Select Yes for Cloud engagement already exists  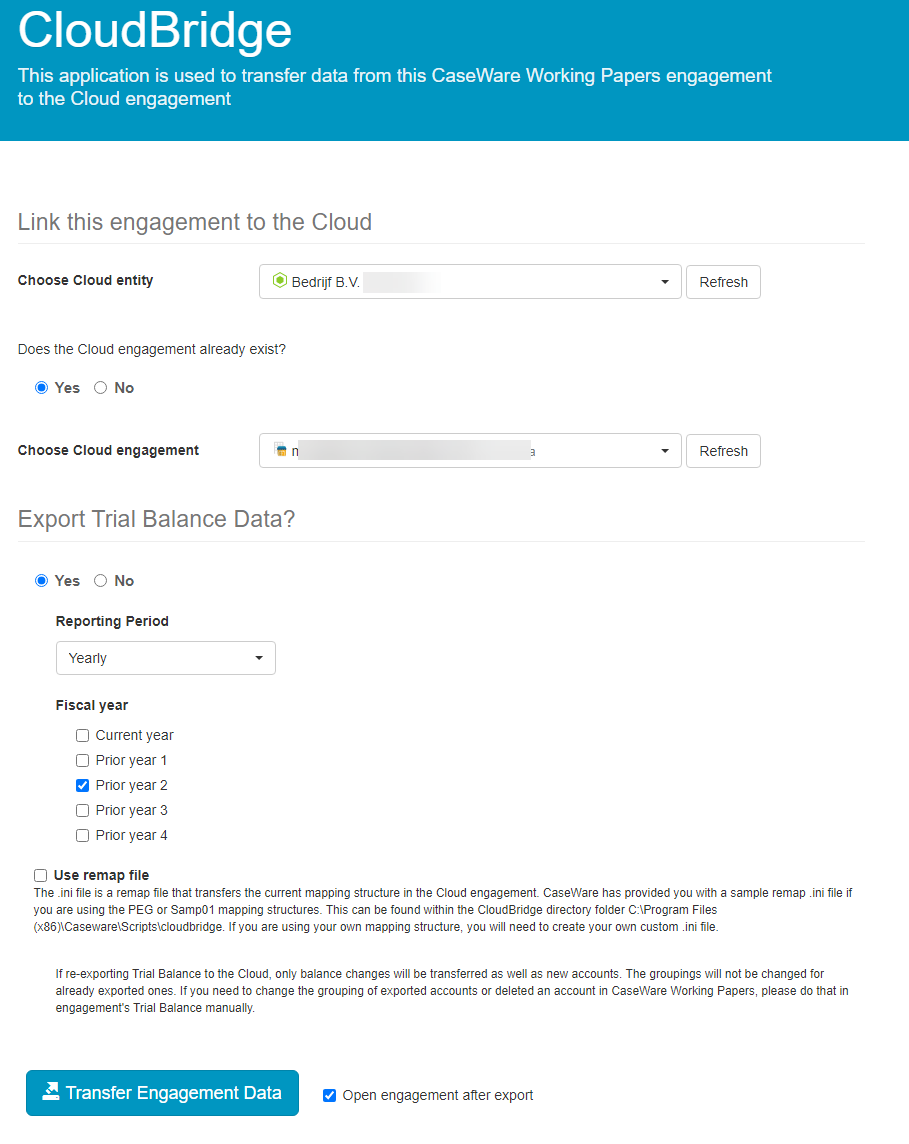coord(42,388)
